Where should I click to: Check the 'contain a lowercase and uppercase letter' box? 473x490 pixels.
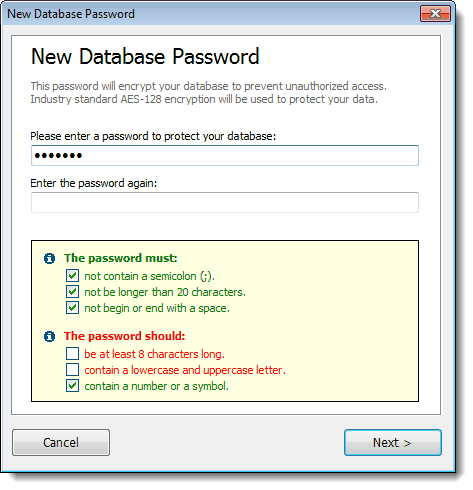[72, 370]
